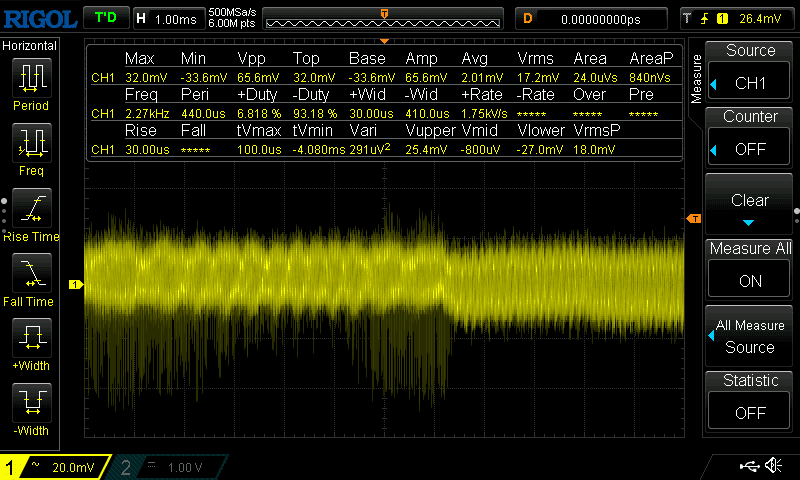Screen dimensions: 800x480
Task: Toggle the speaker sound icon
Action: [773, 466]
